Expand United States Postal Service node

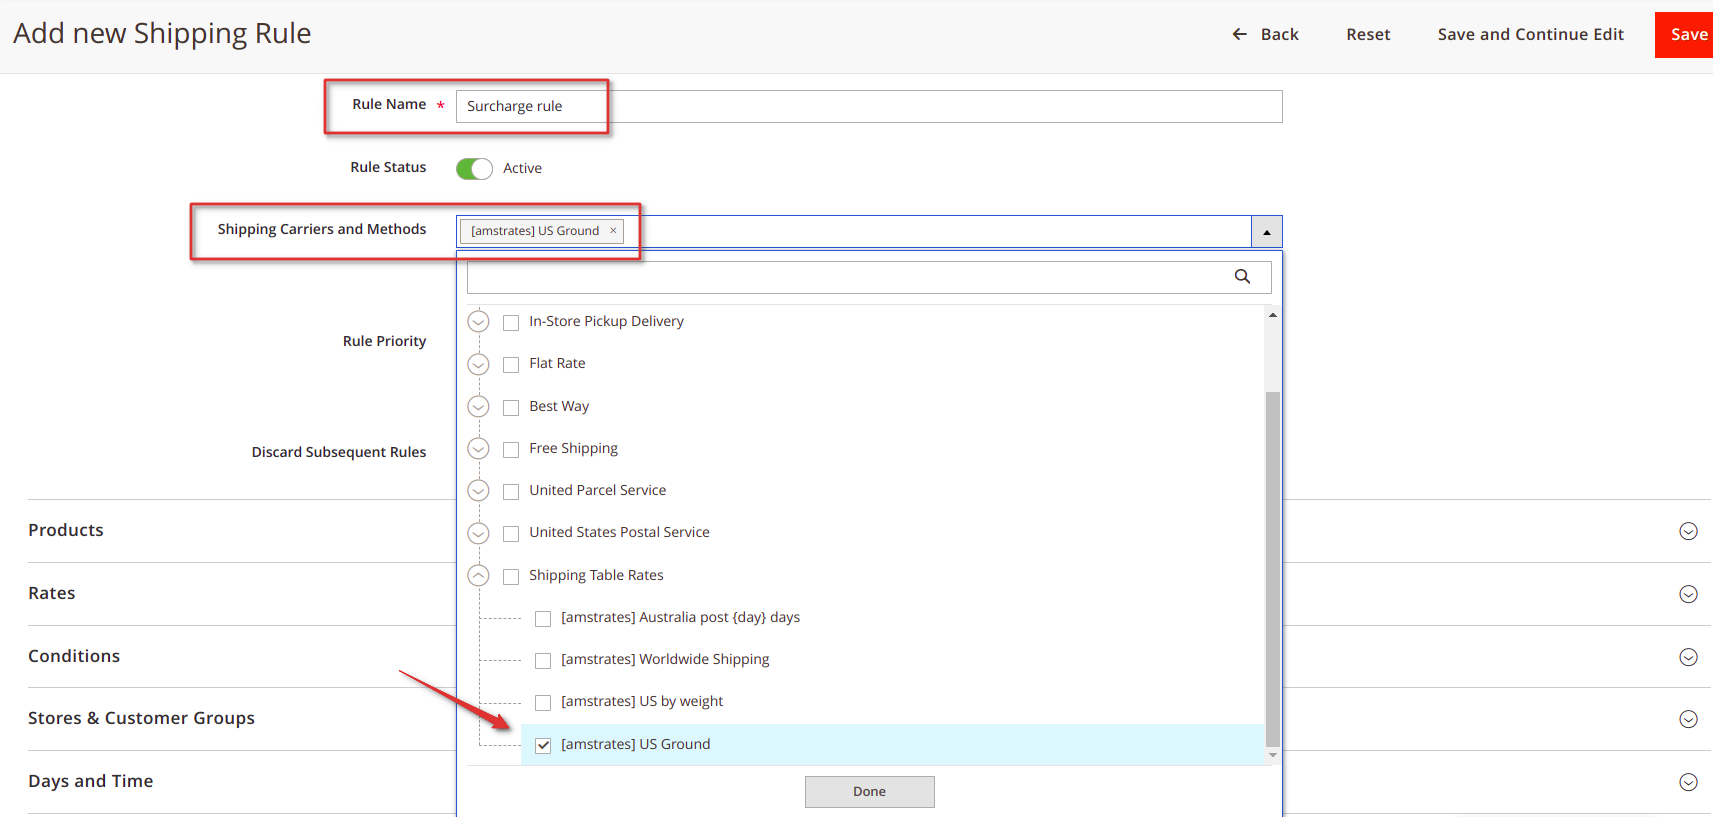point(478,533)
